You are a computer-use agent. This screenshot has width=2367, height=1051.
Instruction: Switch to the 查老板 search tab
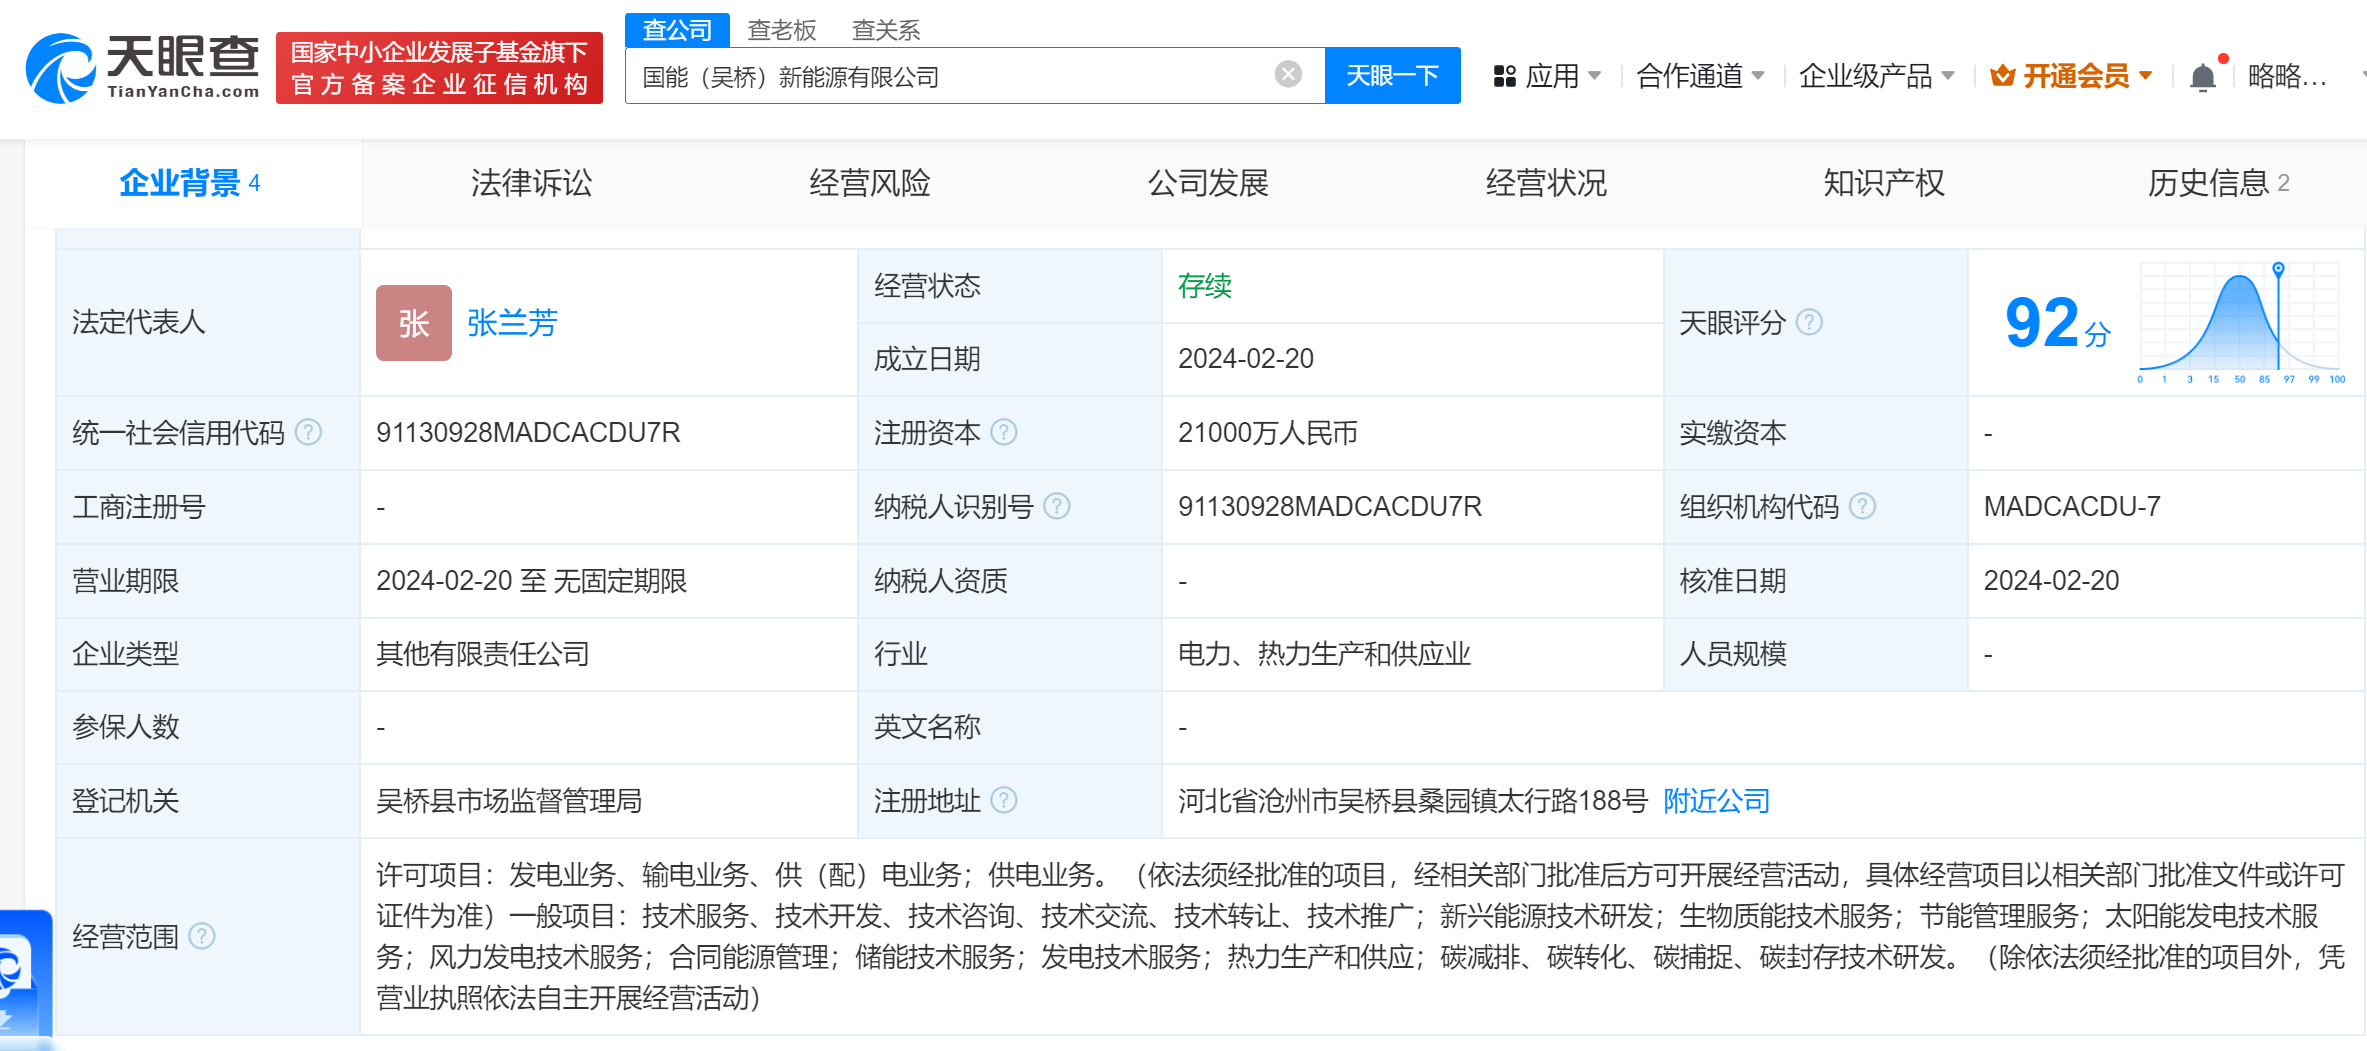(x=781, y=30)
